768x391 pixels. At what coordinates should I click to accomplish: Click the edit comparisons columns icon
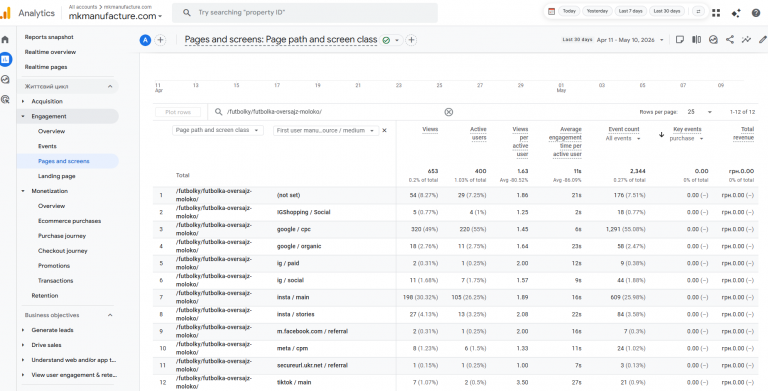tap(696, 40)
